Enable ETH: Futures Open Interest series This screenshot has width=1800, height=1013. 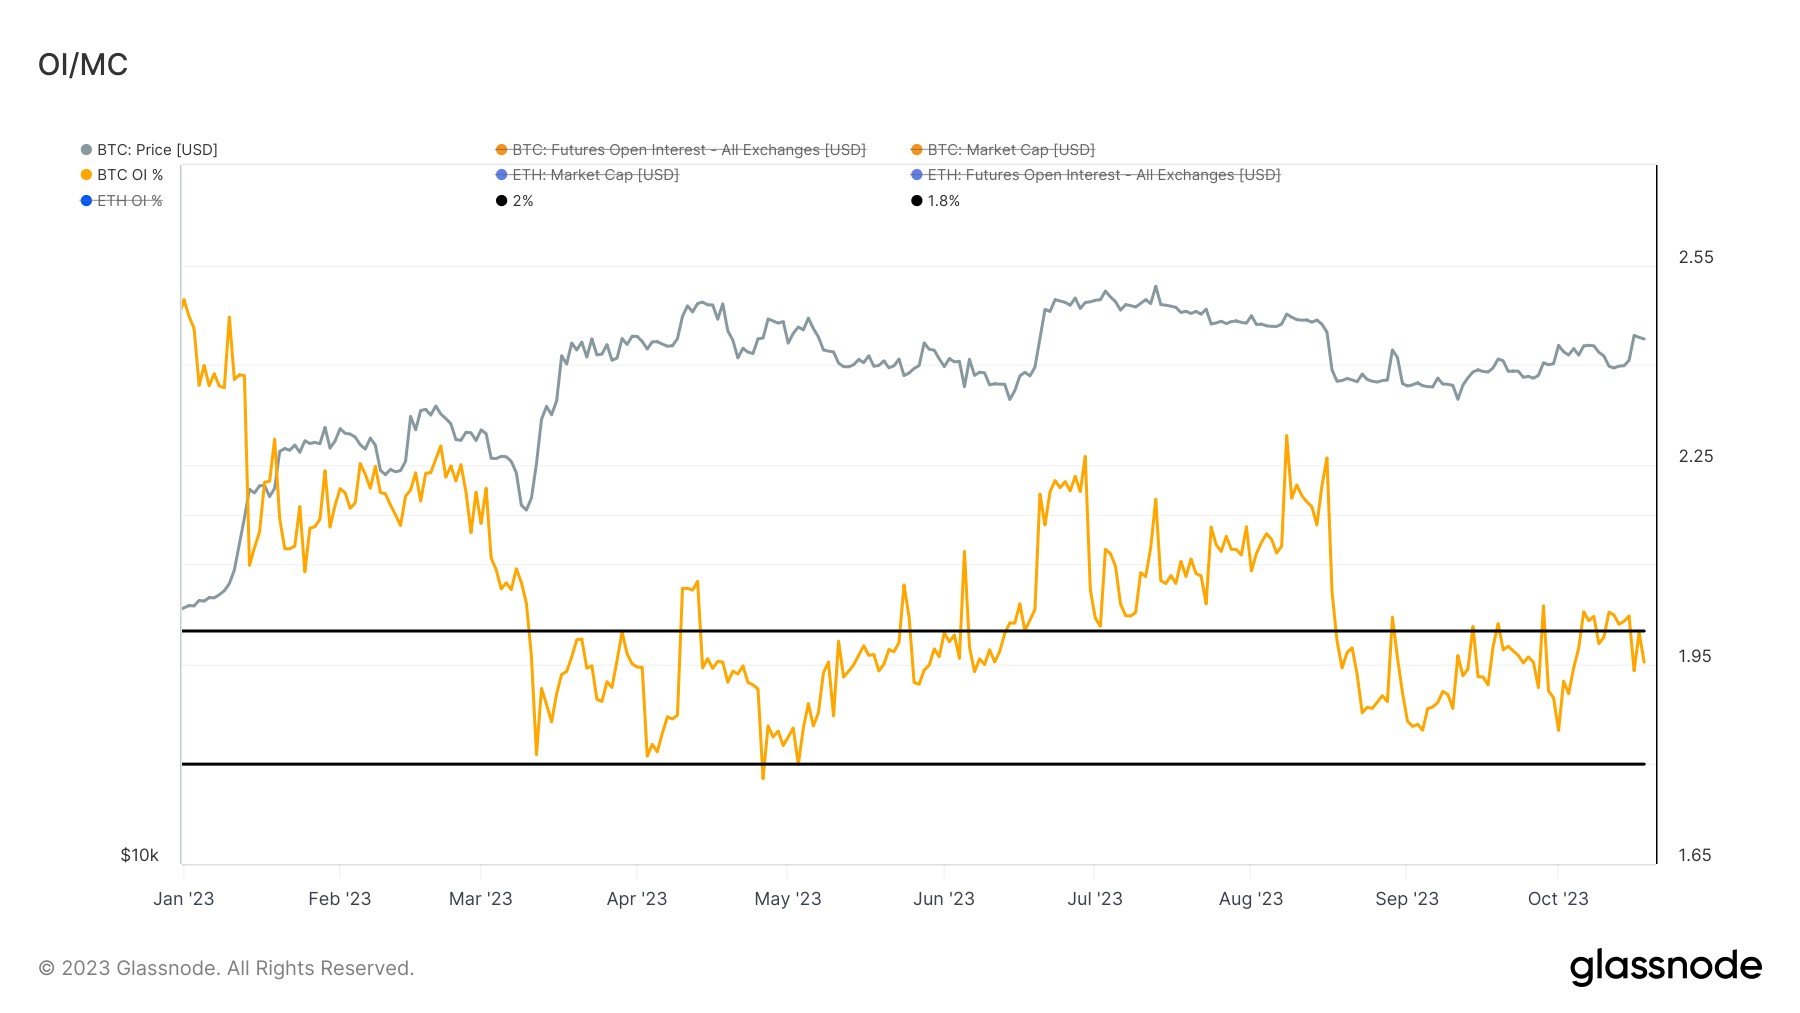1096,175
